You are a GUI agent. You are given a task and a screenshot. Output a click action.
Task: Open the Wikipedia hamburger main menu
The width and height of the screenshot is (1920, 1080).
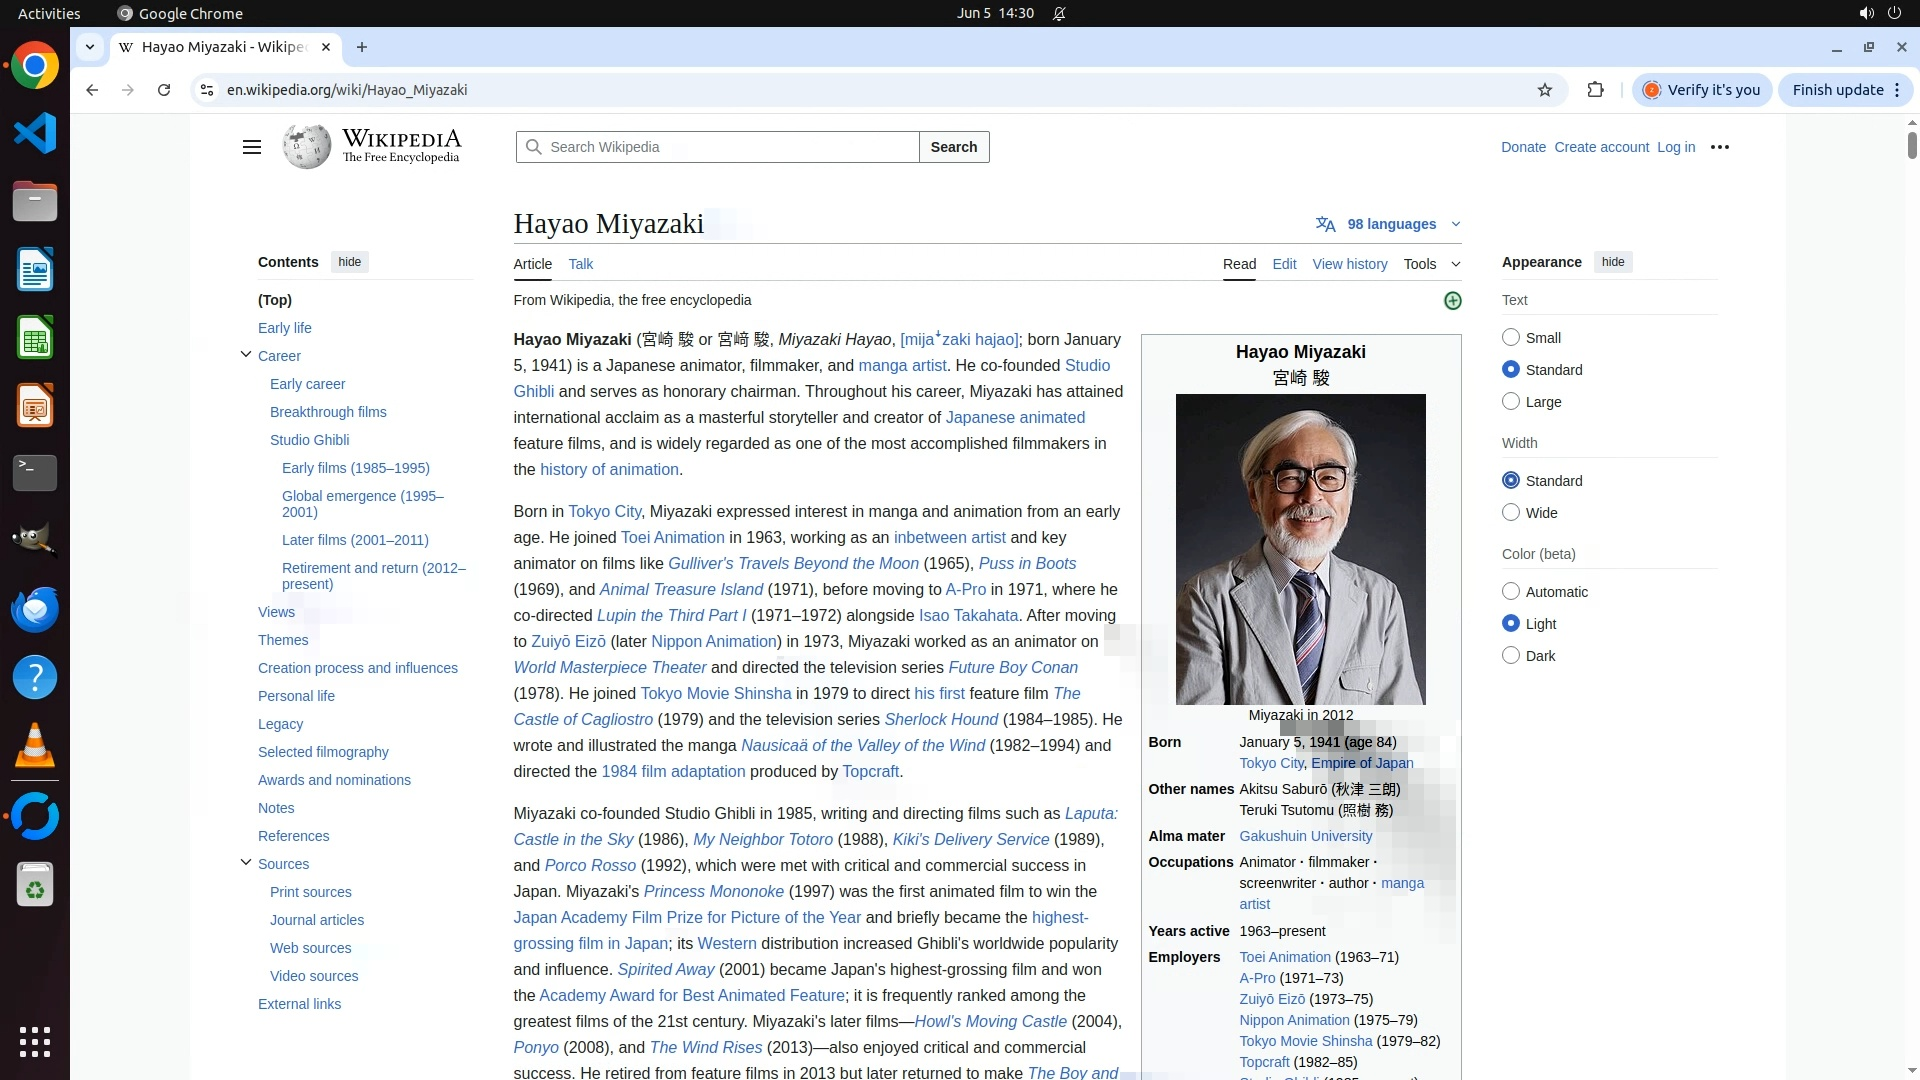[x=251, y=147]
